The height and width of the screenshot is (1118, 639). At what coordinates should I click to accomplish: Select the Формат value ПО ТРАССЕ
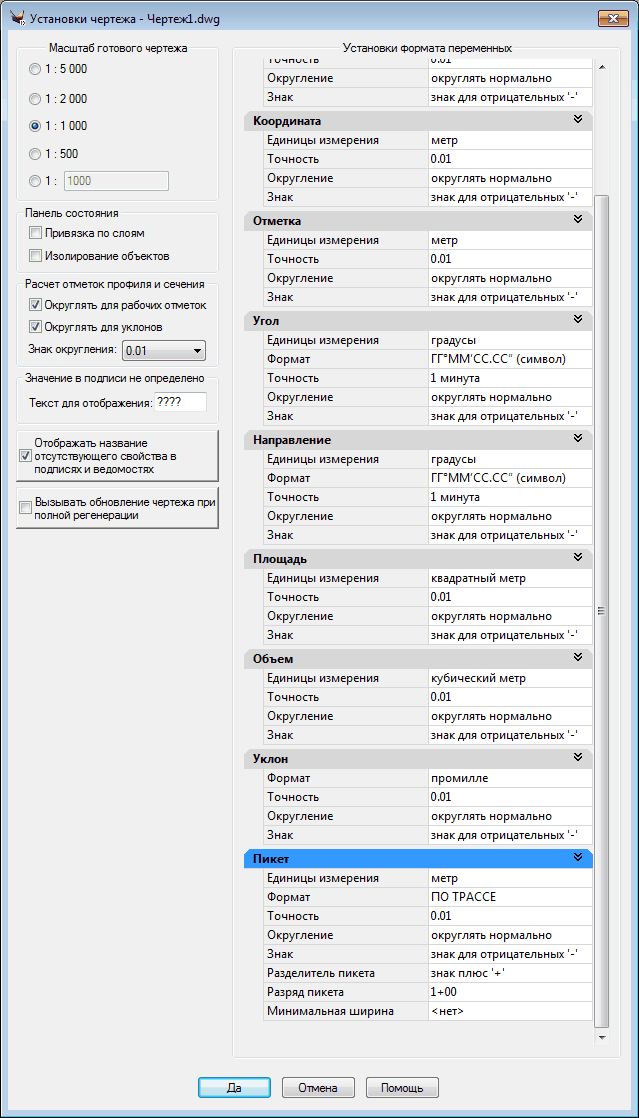[509, 897]
